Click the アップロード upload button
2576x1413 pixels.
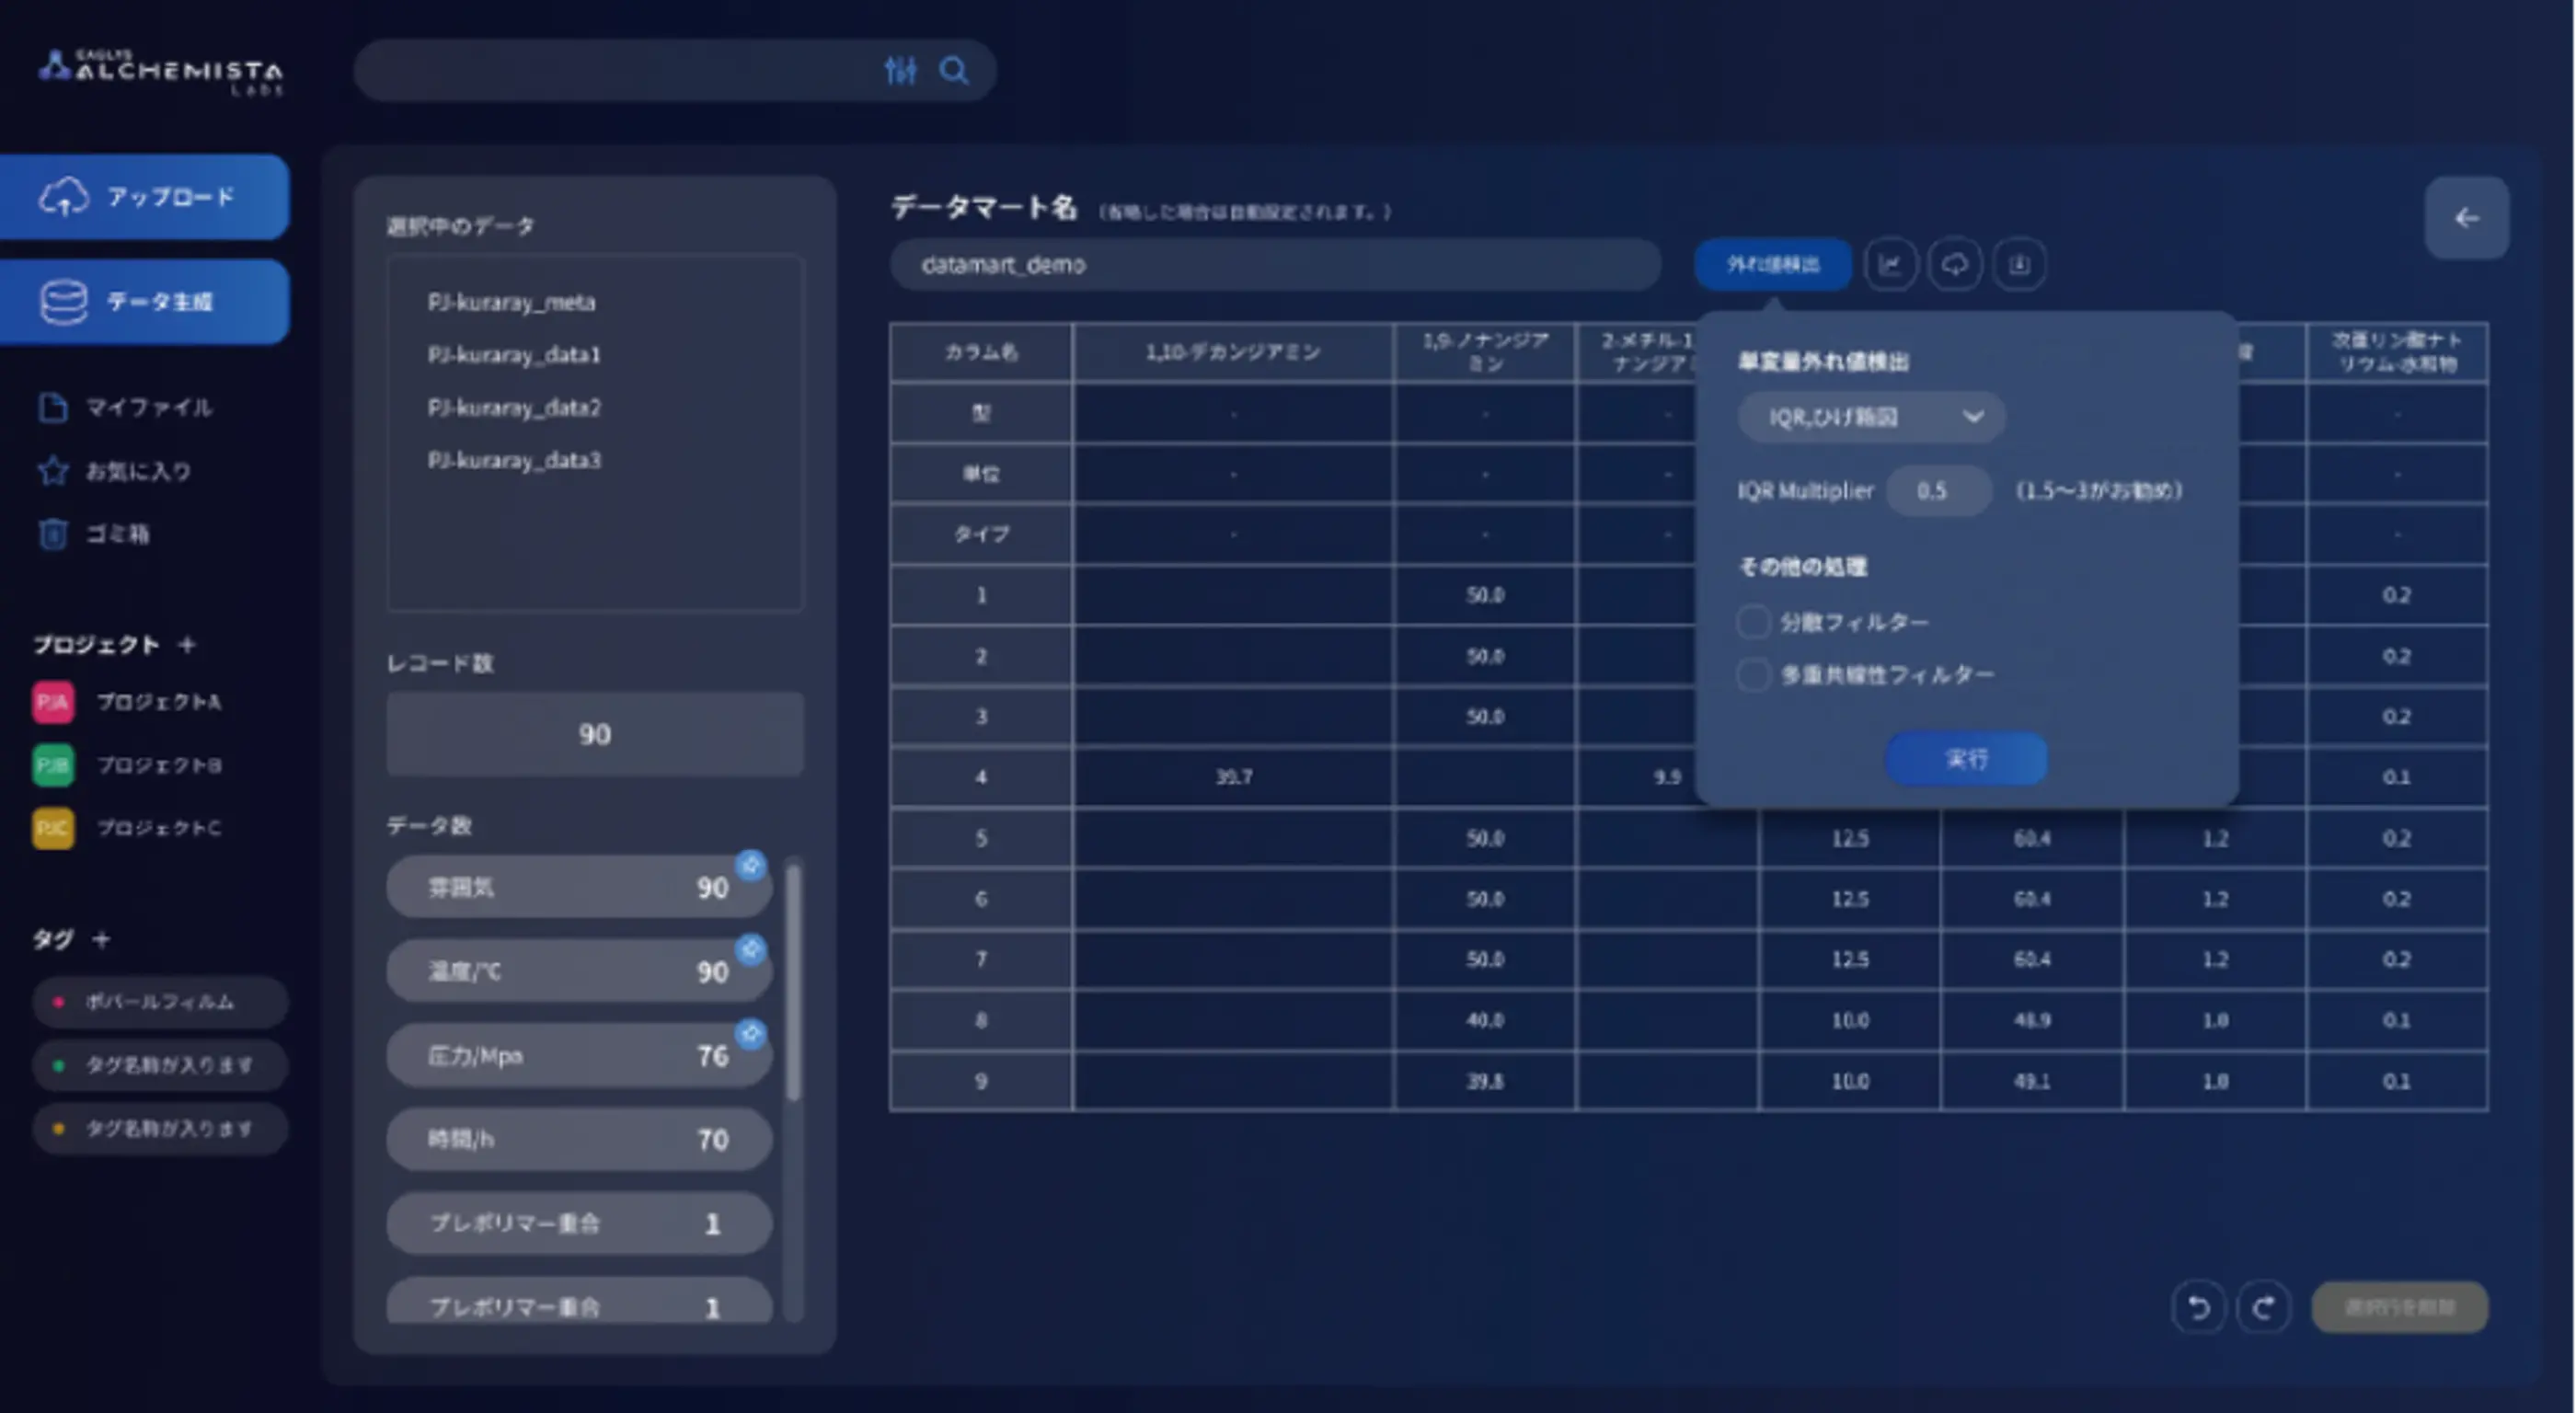pos(145,197)
